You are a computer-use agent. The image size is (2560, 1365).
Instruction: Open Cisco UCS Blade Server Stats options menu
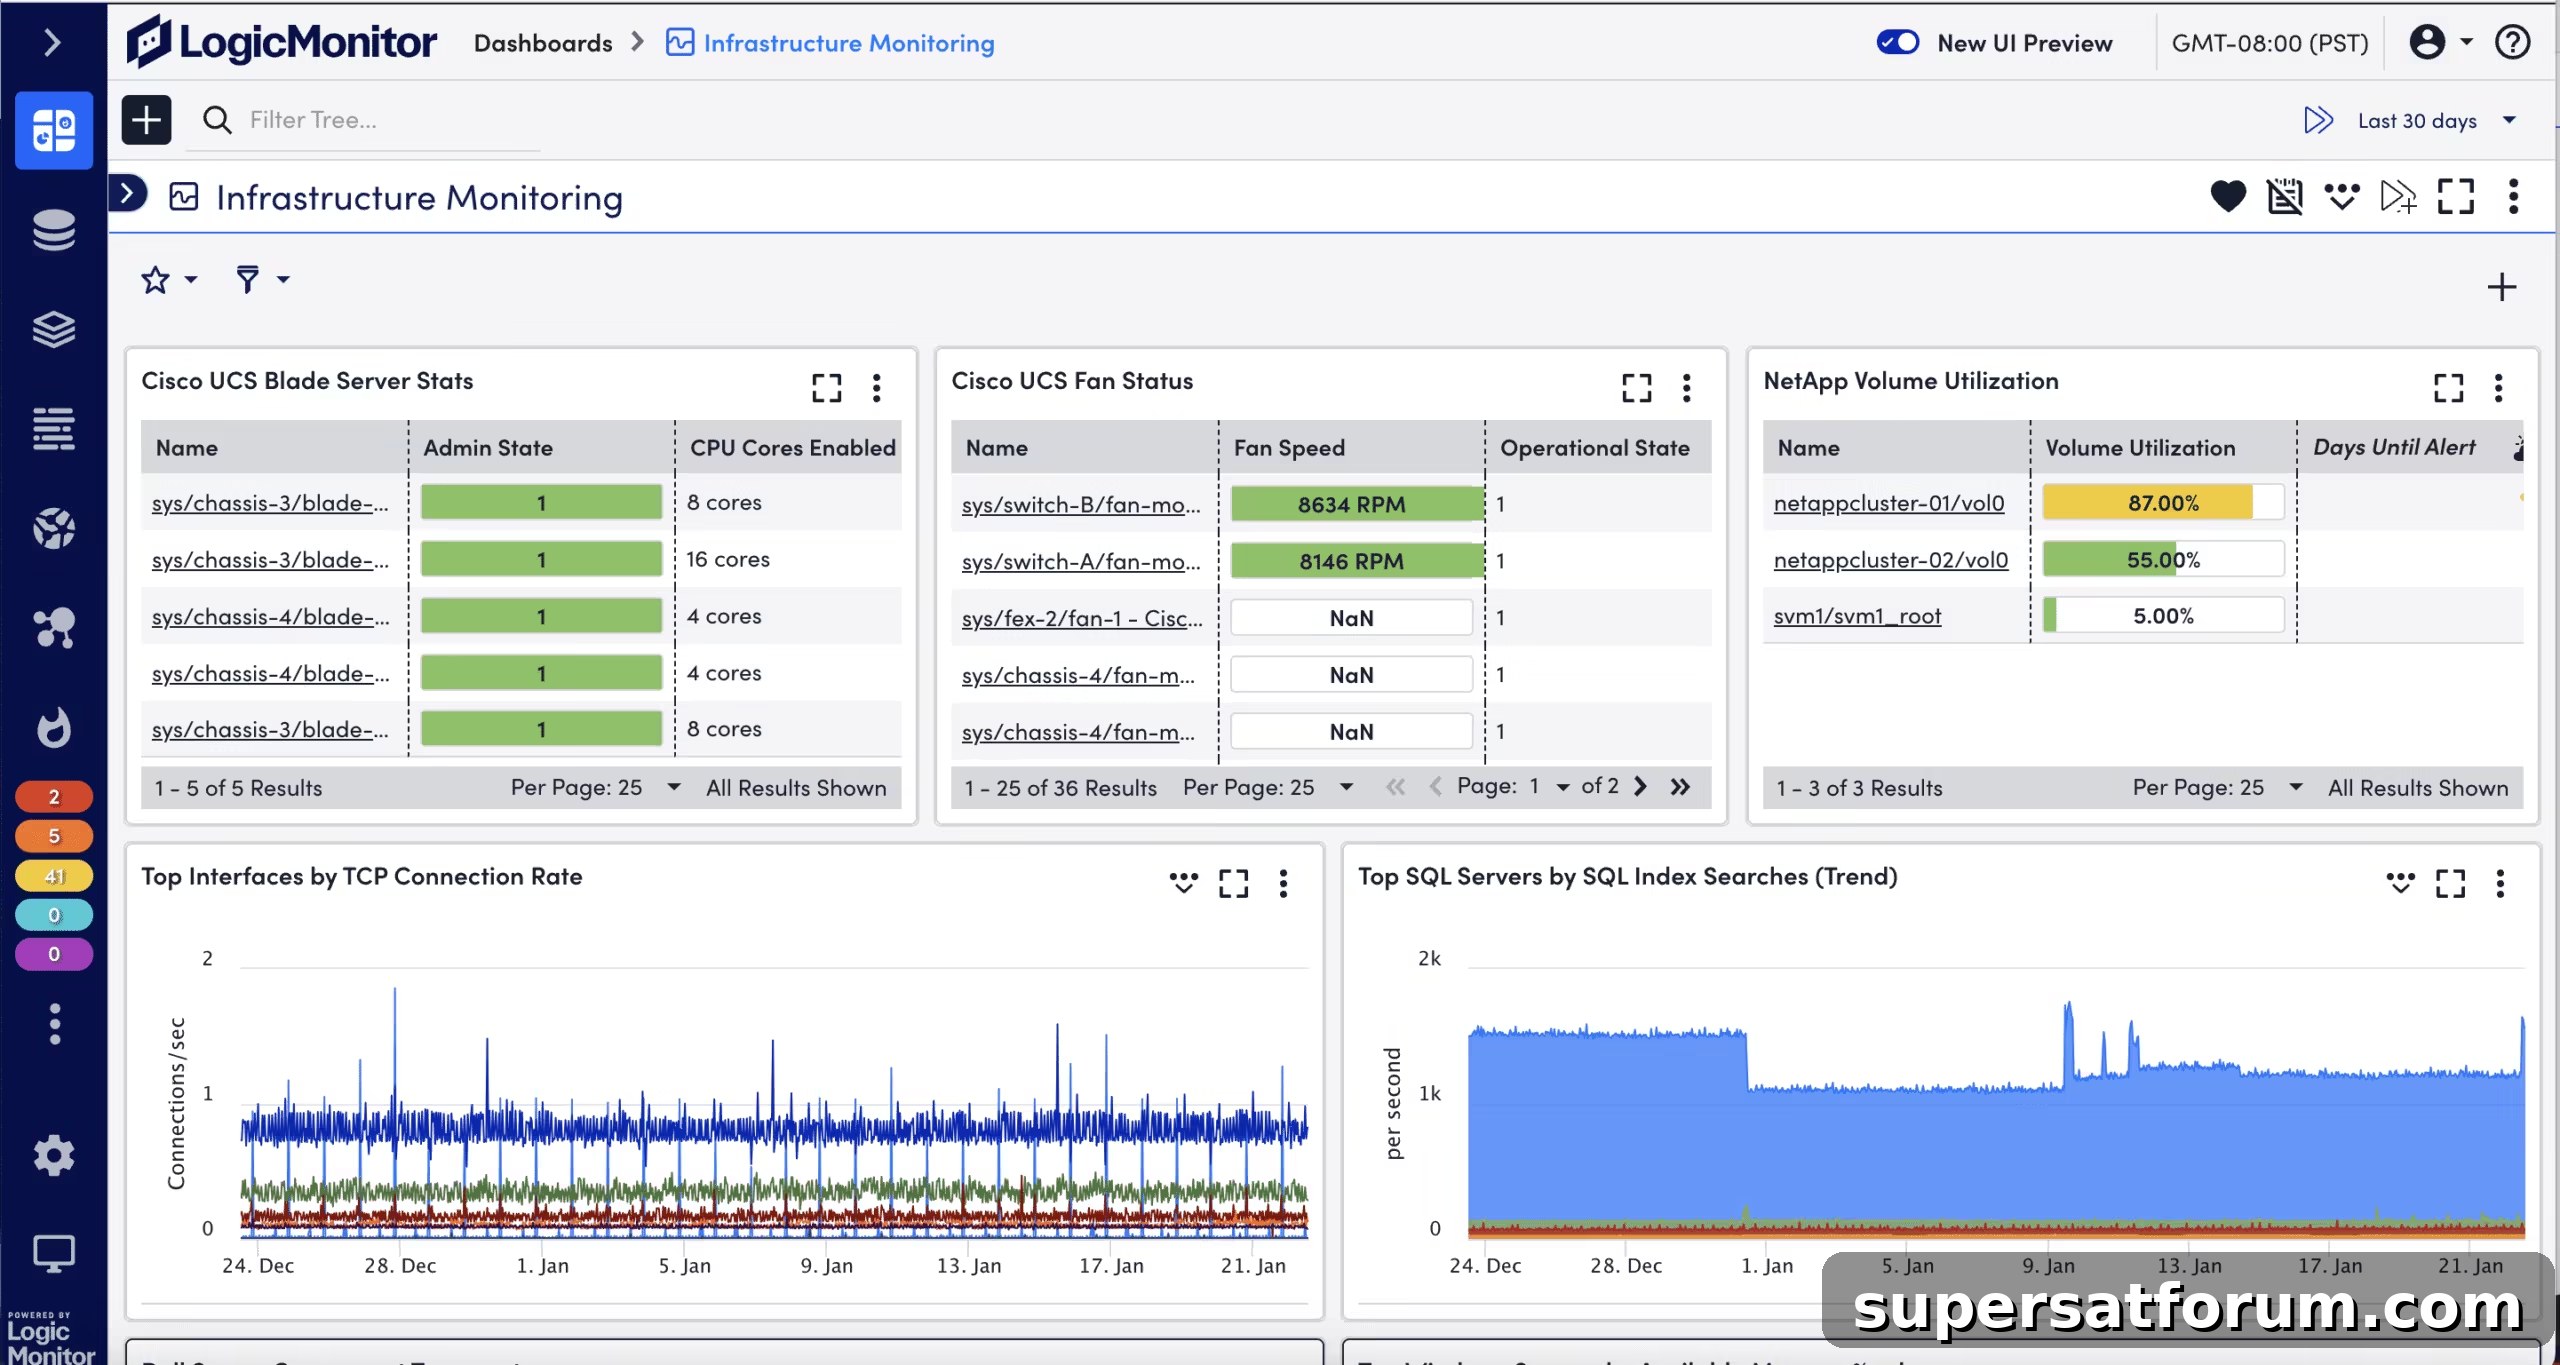876,388
